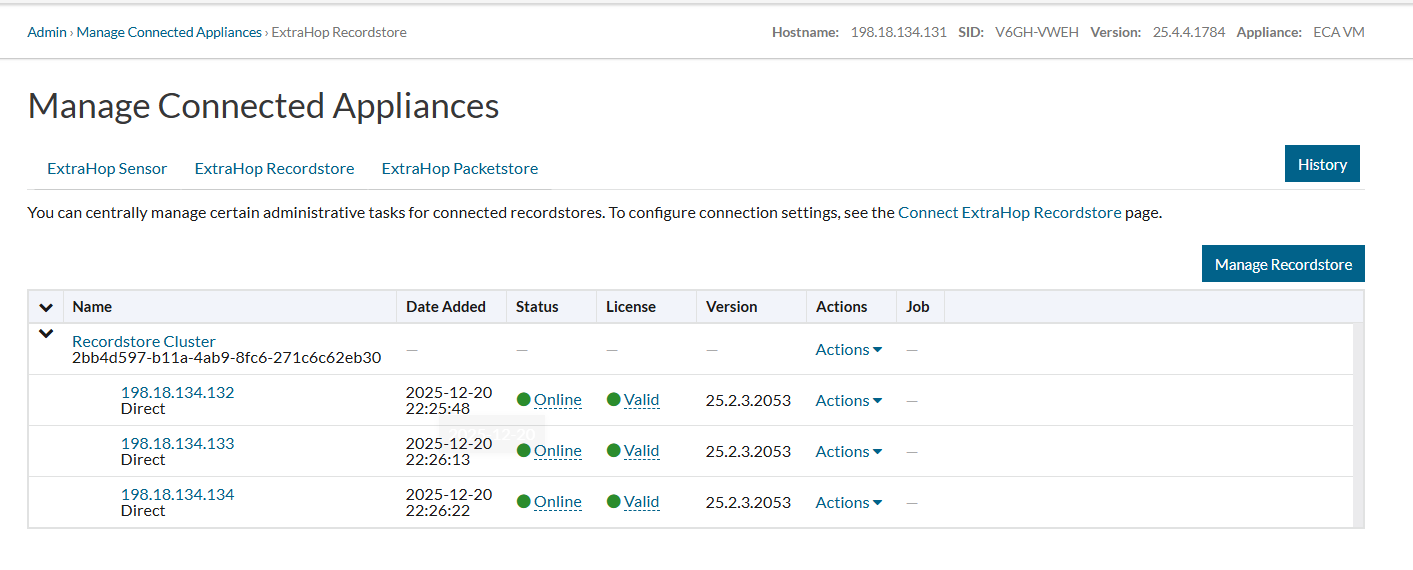Click date added 2025-12-20 22:25:48
Screen dimensions: 1413x570
(449, 400)
